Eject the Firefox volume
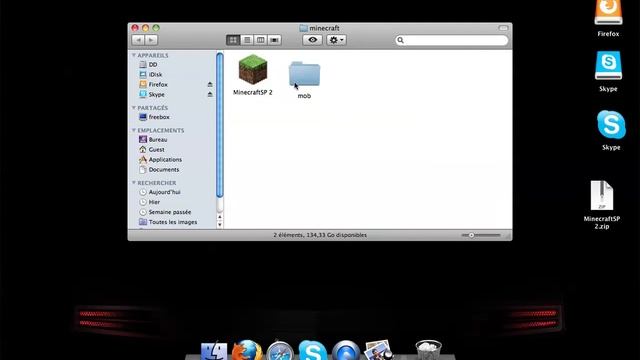This screenshot has height=360, width=640. 210,84
